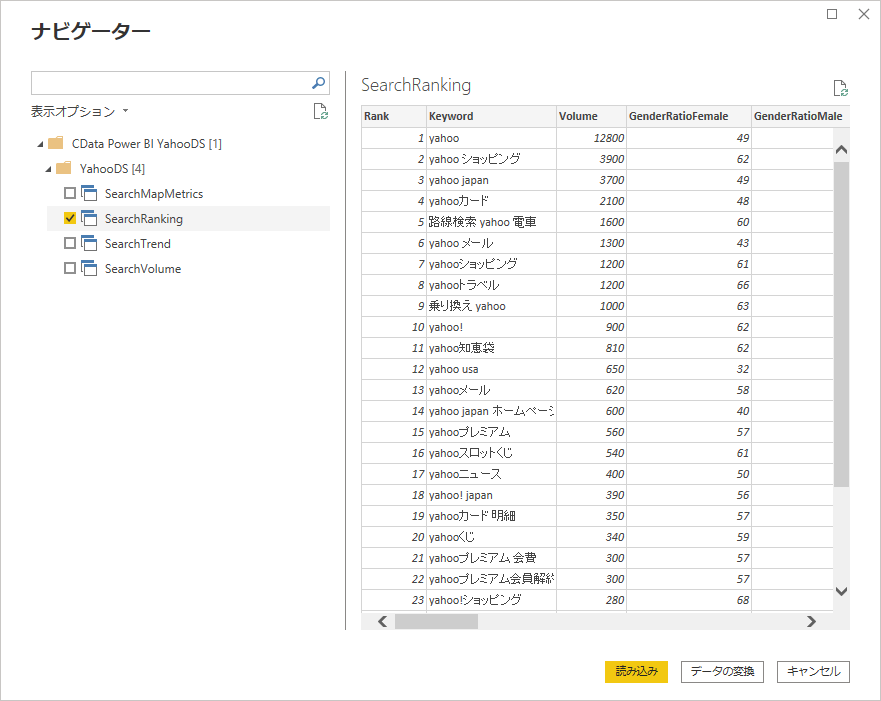Click refresh icon in left navigator pane
Viewport: 881px width, 701px height.
[x=320, y=111]
